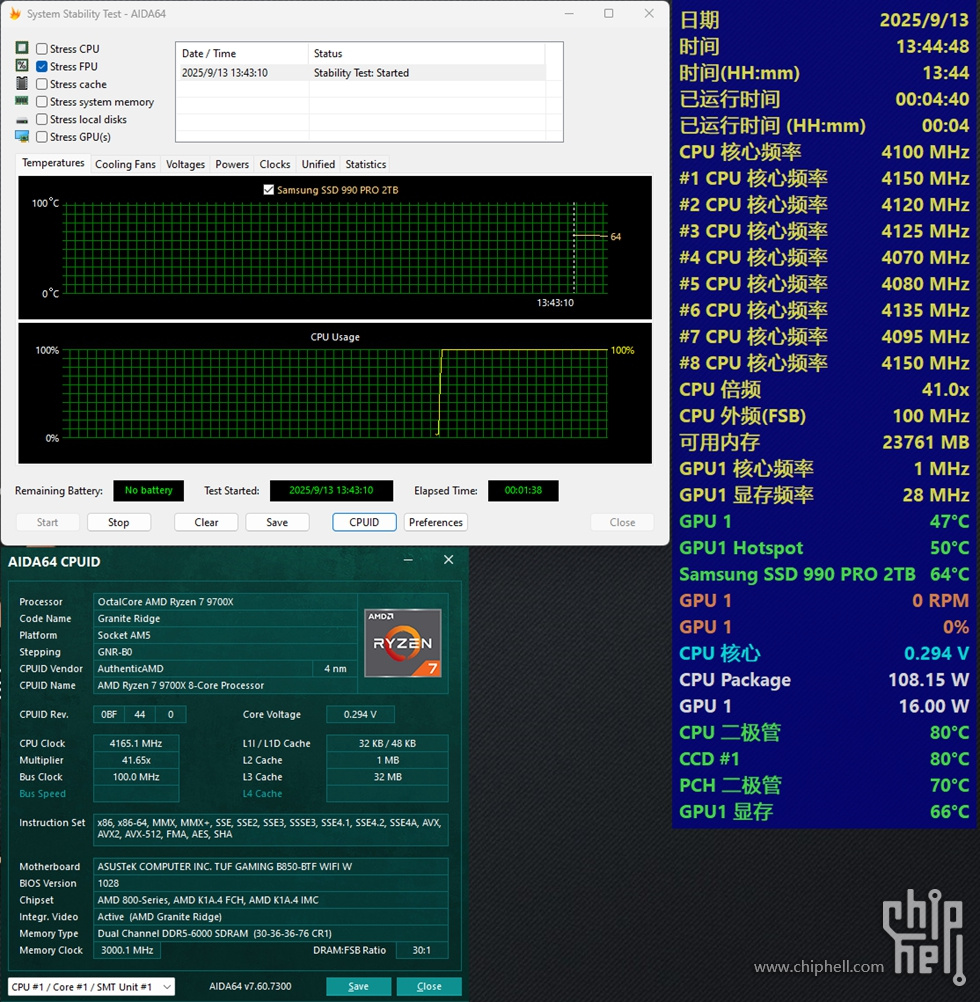
Task: Enable the Stress GPU(s) checkbox
Action: click(x=42, y=137)
